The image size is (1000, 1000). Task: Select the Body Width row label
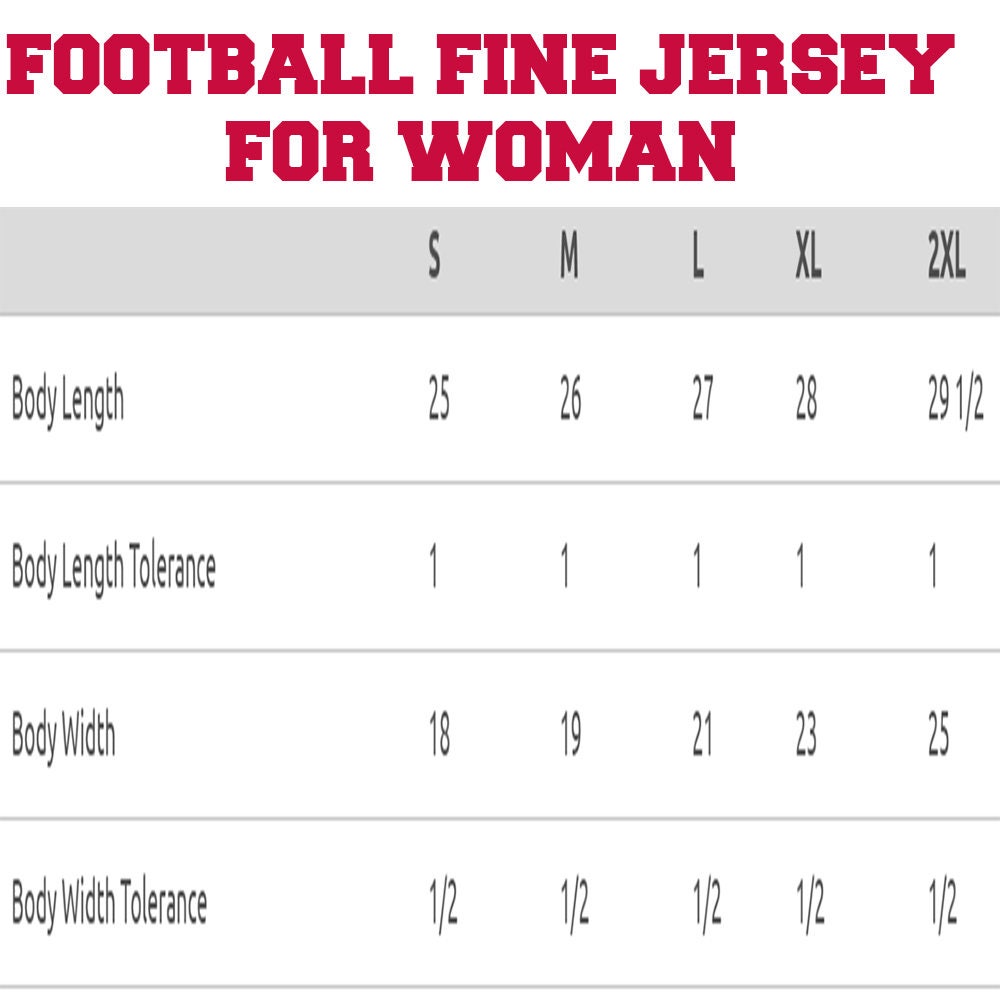(64, 735)
